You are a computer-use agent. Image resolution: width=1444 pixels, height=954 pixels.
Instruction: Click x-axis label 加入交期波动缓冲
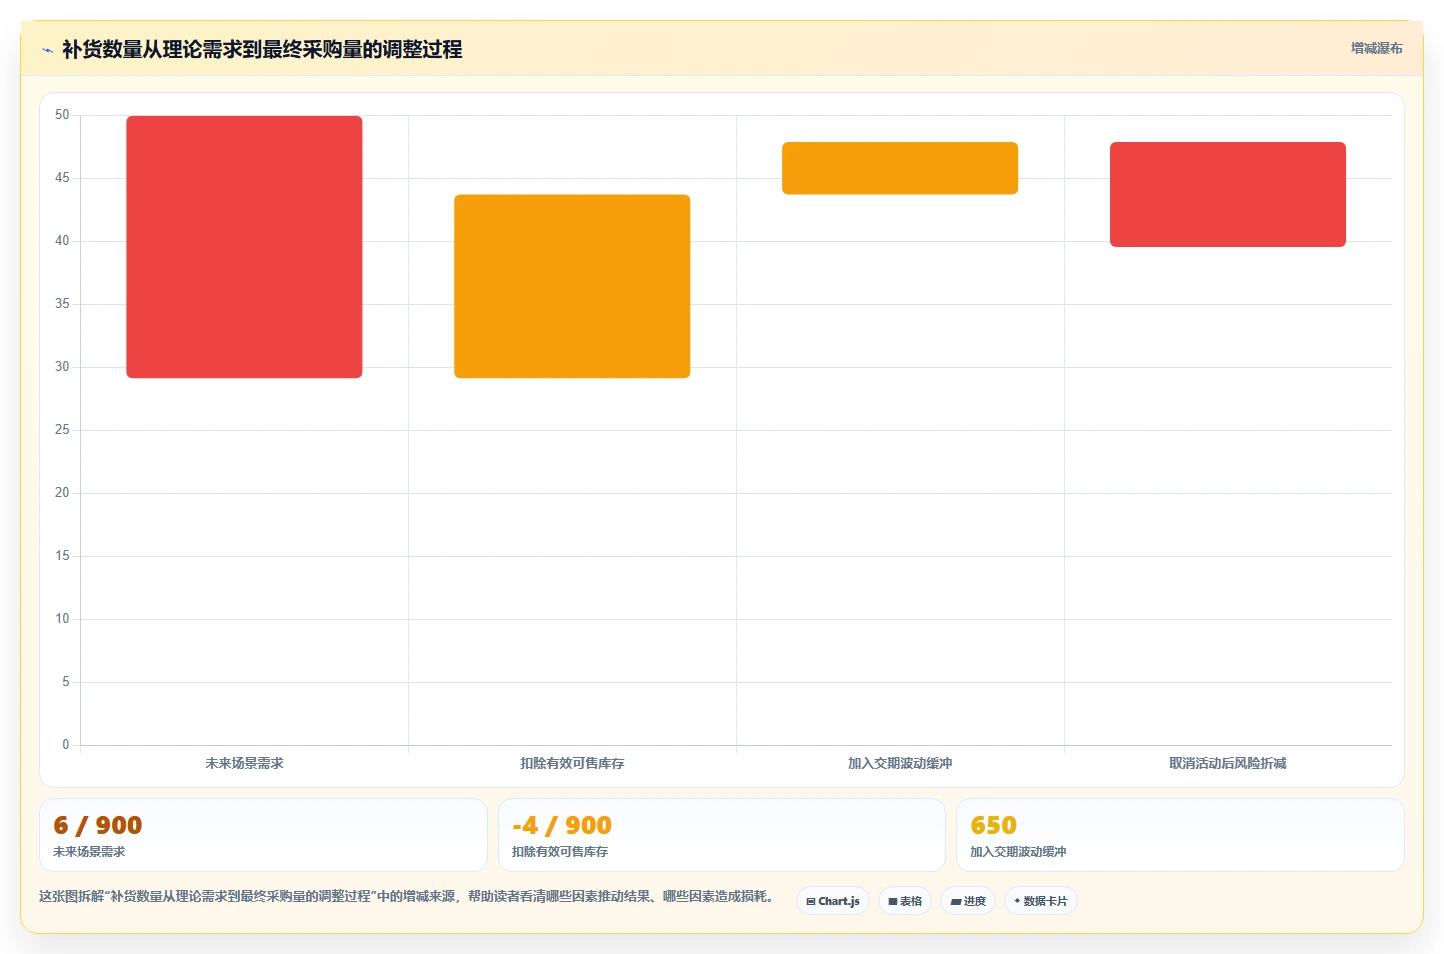coord(900,763)
